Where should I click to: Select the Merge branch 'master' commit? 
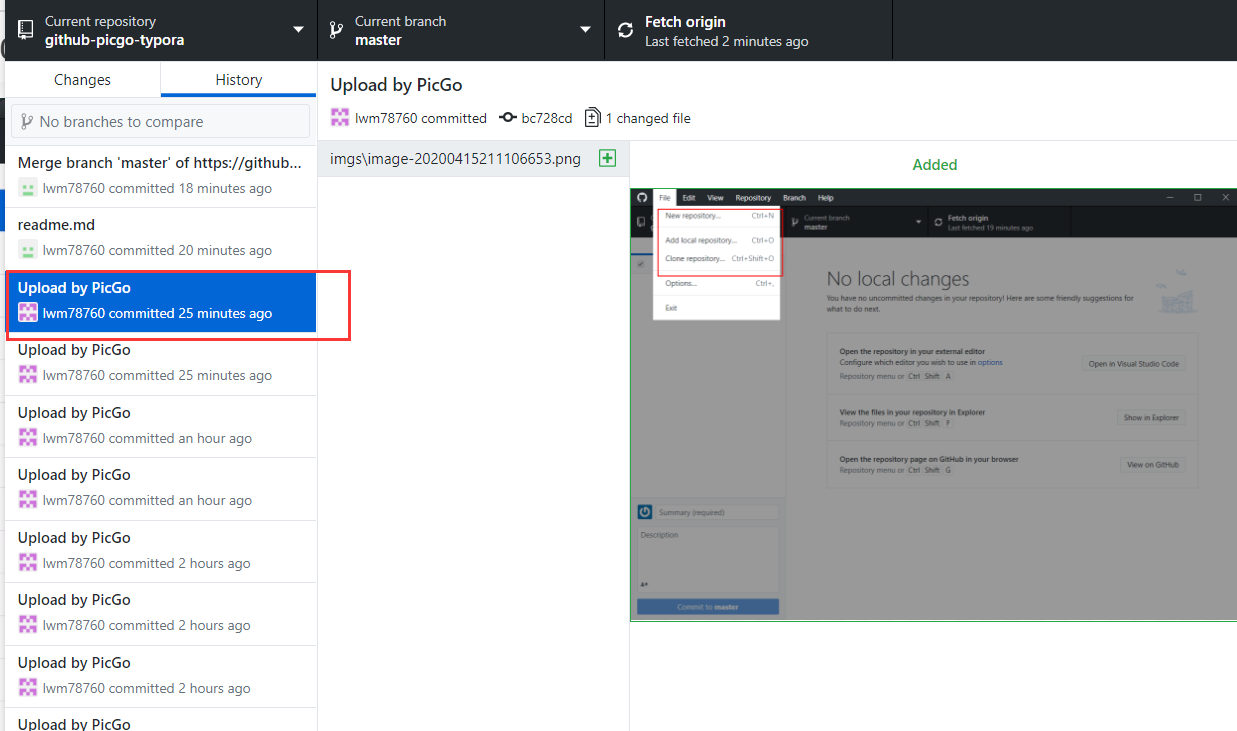coord(161,175)
